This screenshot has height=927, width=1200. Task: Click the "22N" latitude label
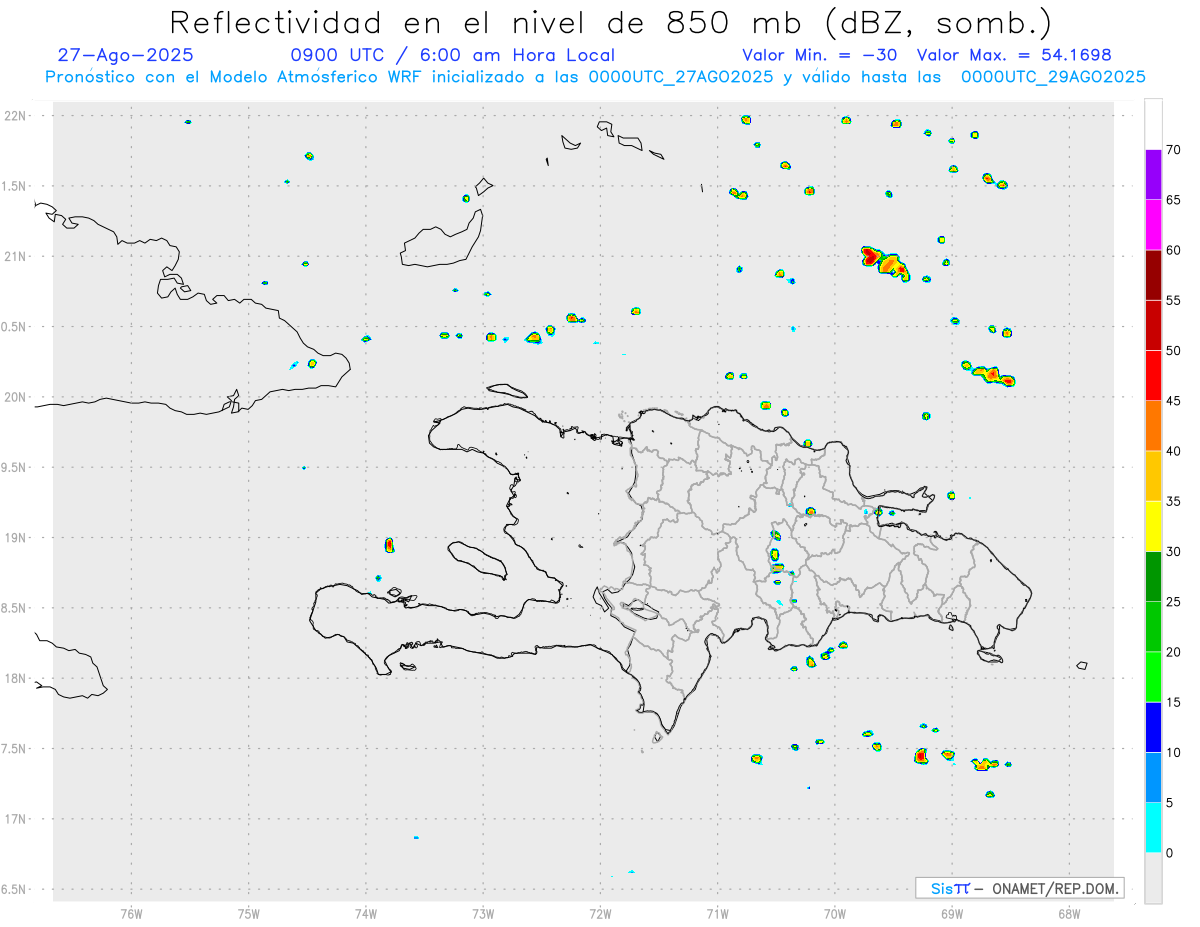coord(17,116)
